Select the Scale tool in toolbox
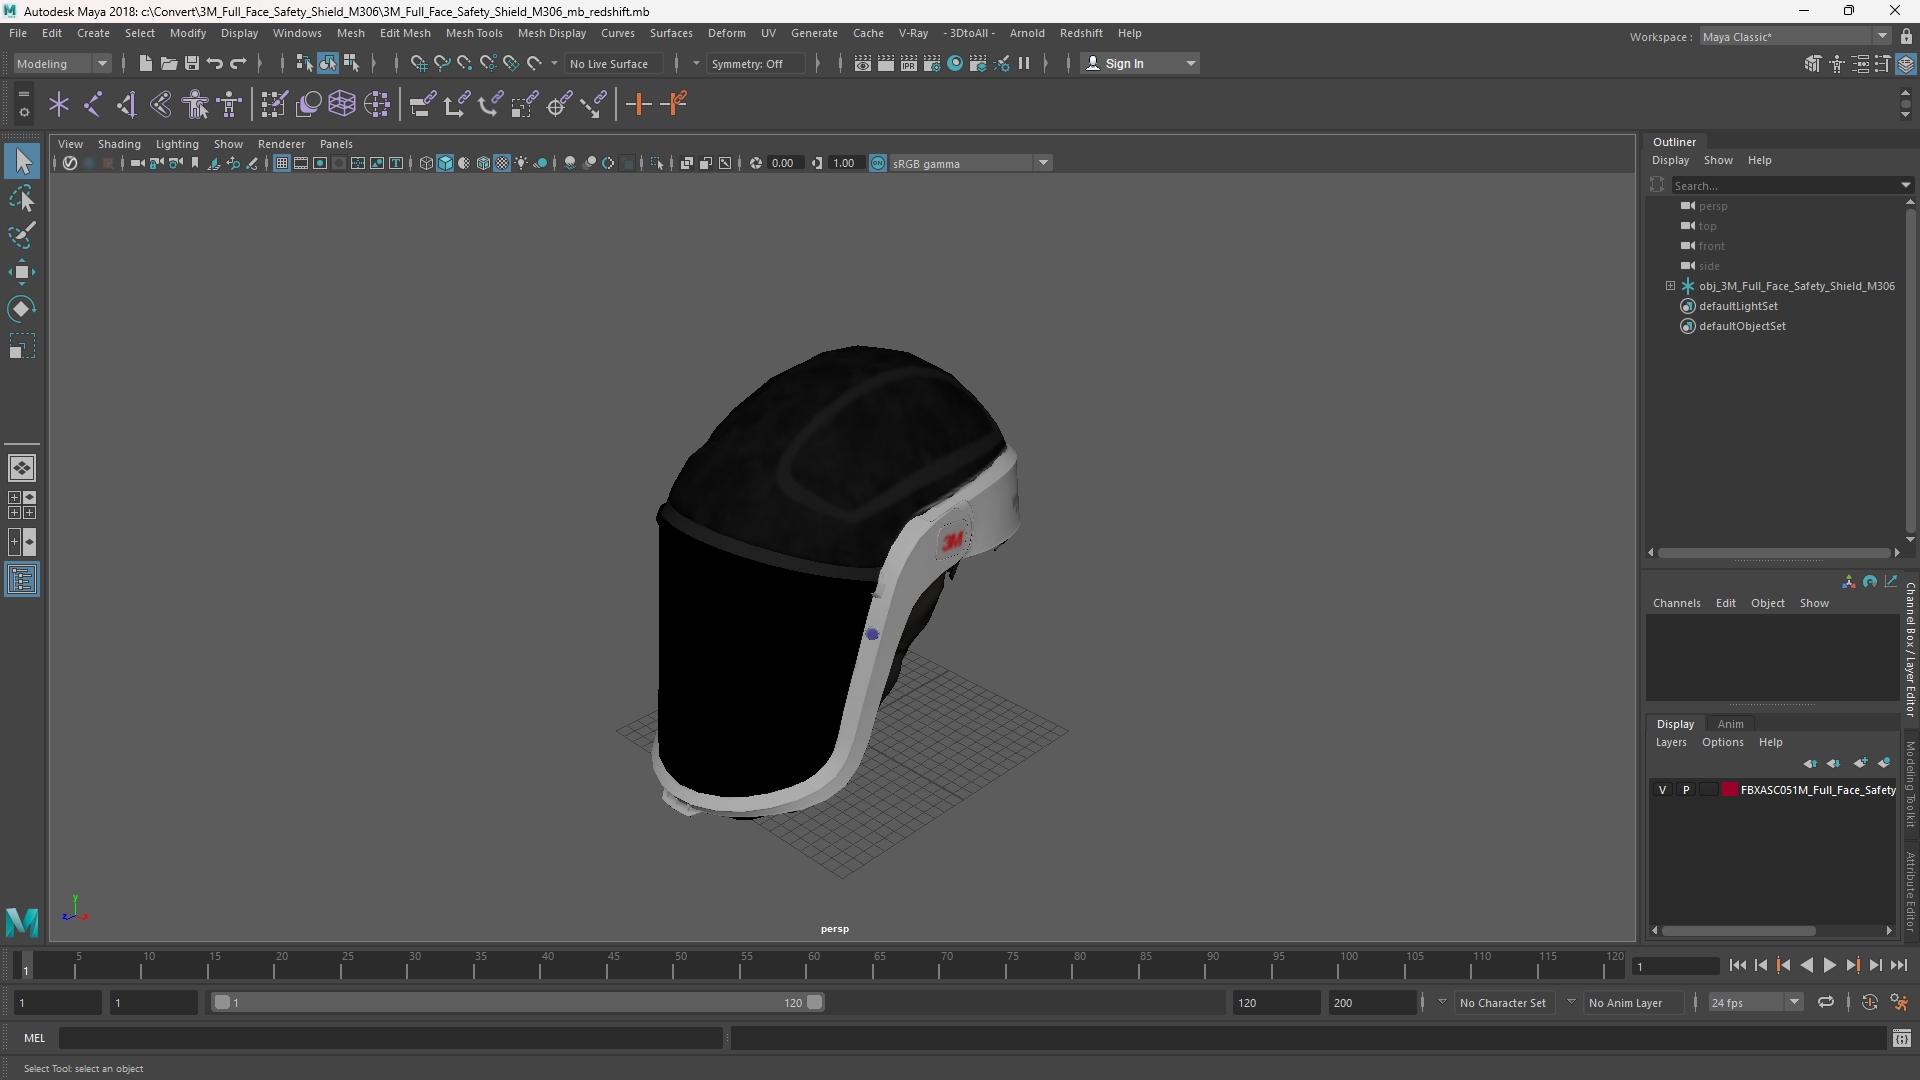This screenshot has height=1080, width=1920. coord(22,346)
